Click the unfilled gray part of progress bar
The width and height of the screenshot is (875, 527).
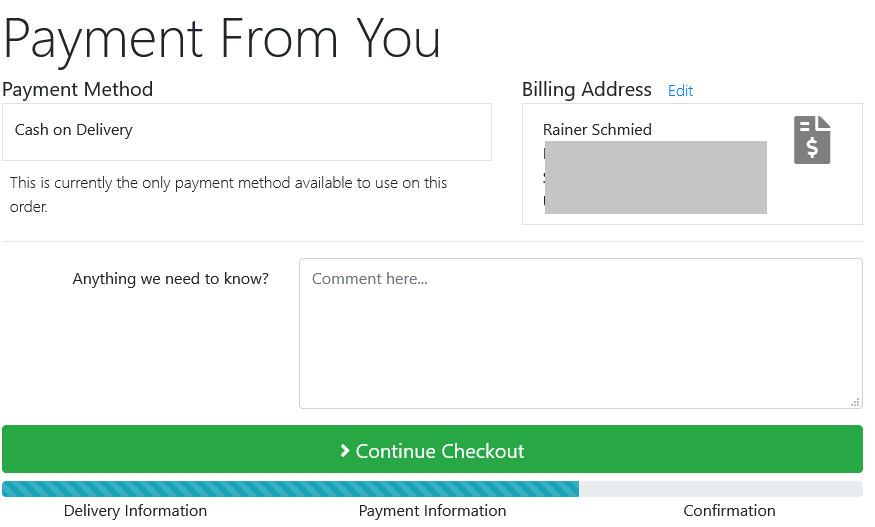click(x=721, y=489)
